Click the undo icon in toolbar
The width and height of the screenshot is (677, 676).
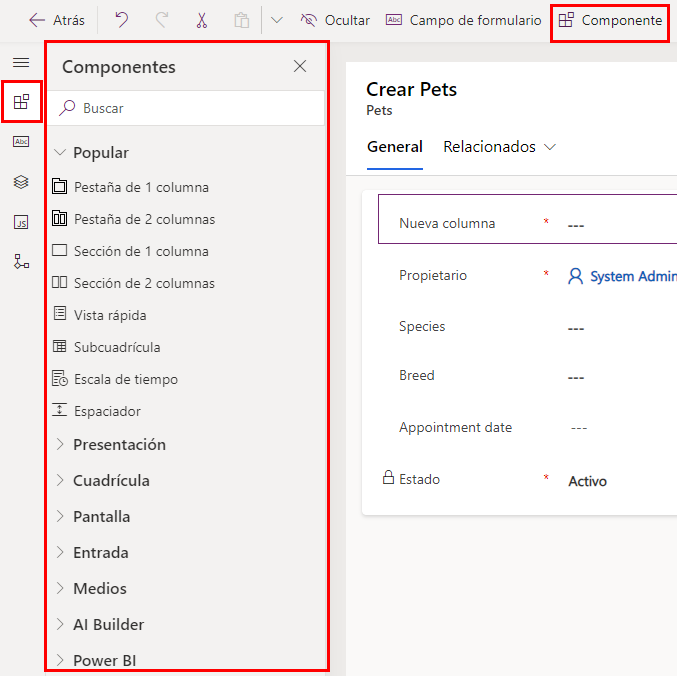coord(122,20)
